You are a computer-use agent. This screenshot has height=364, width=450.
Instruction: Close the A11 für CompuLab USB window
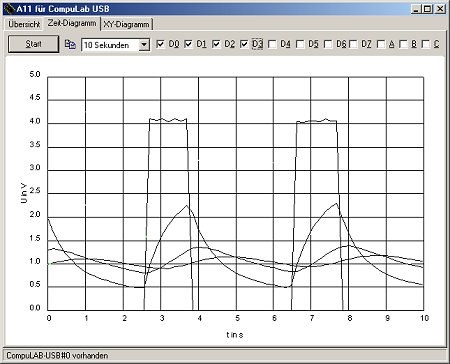(440, 9)
